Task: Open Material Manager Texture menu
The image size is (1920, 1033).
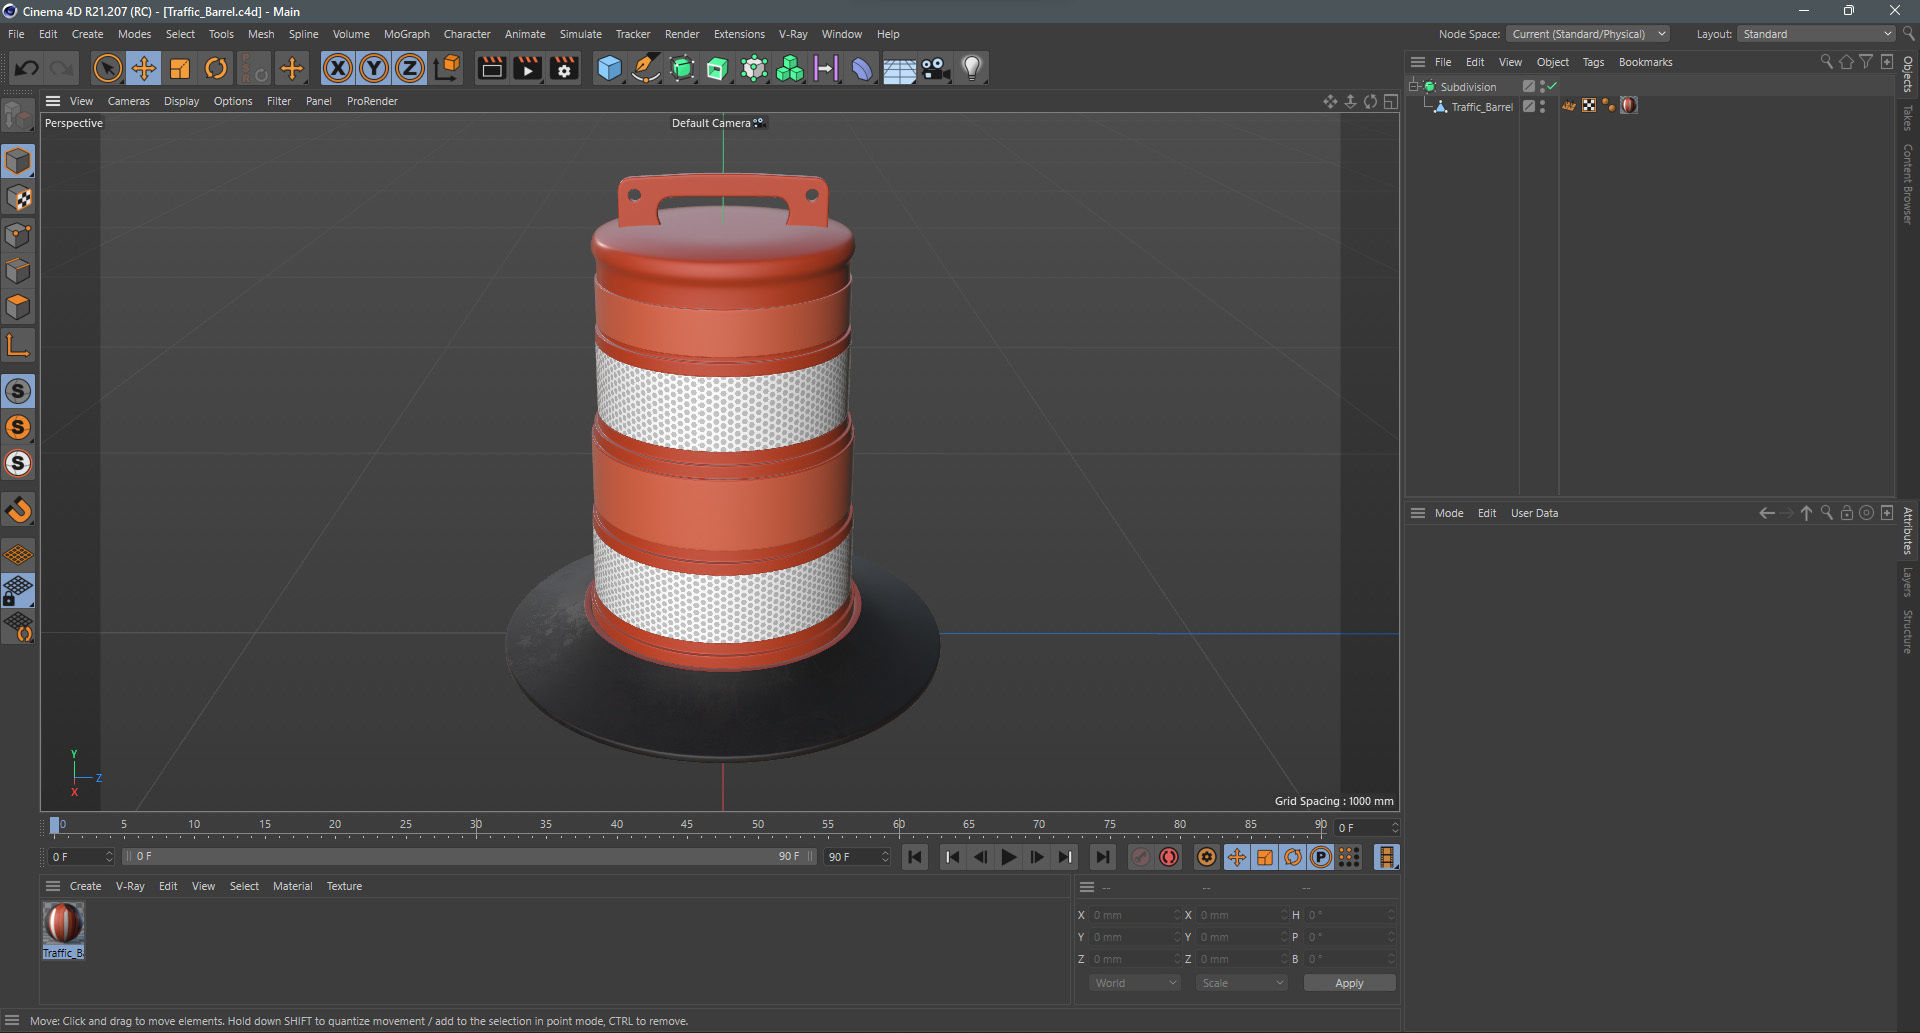Action: coord(344,886)
